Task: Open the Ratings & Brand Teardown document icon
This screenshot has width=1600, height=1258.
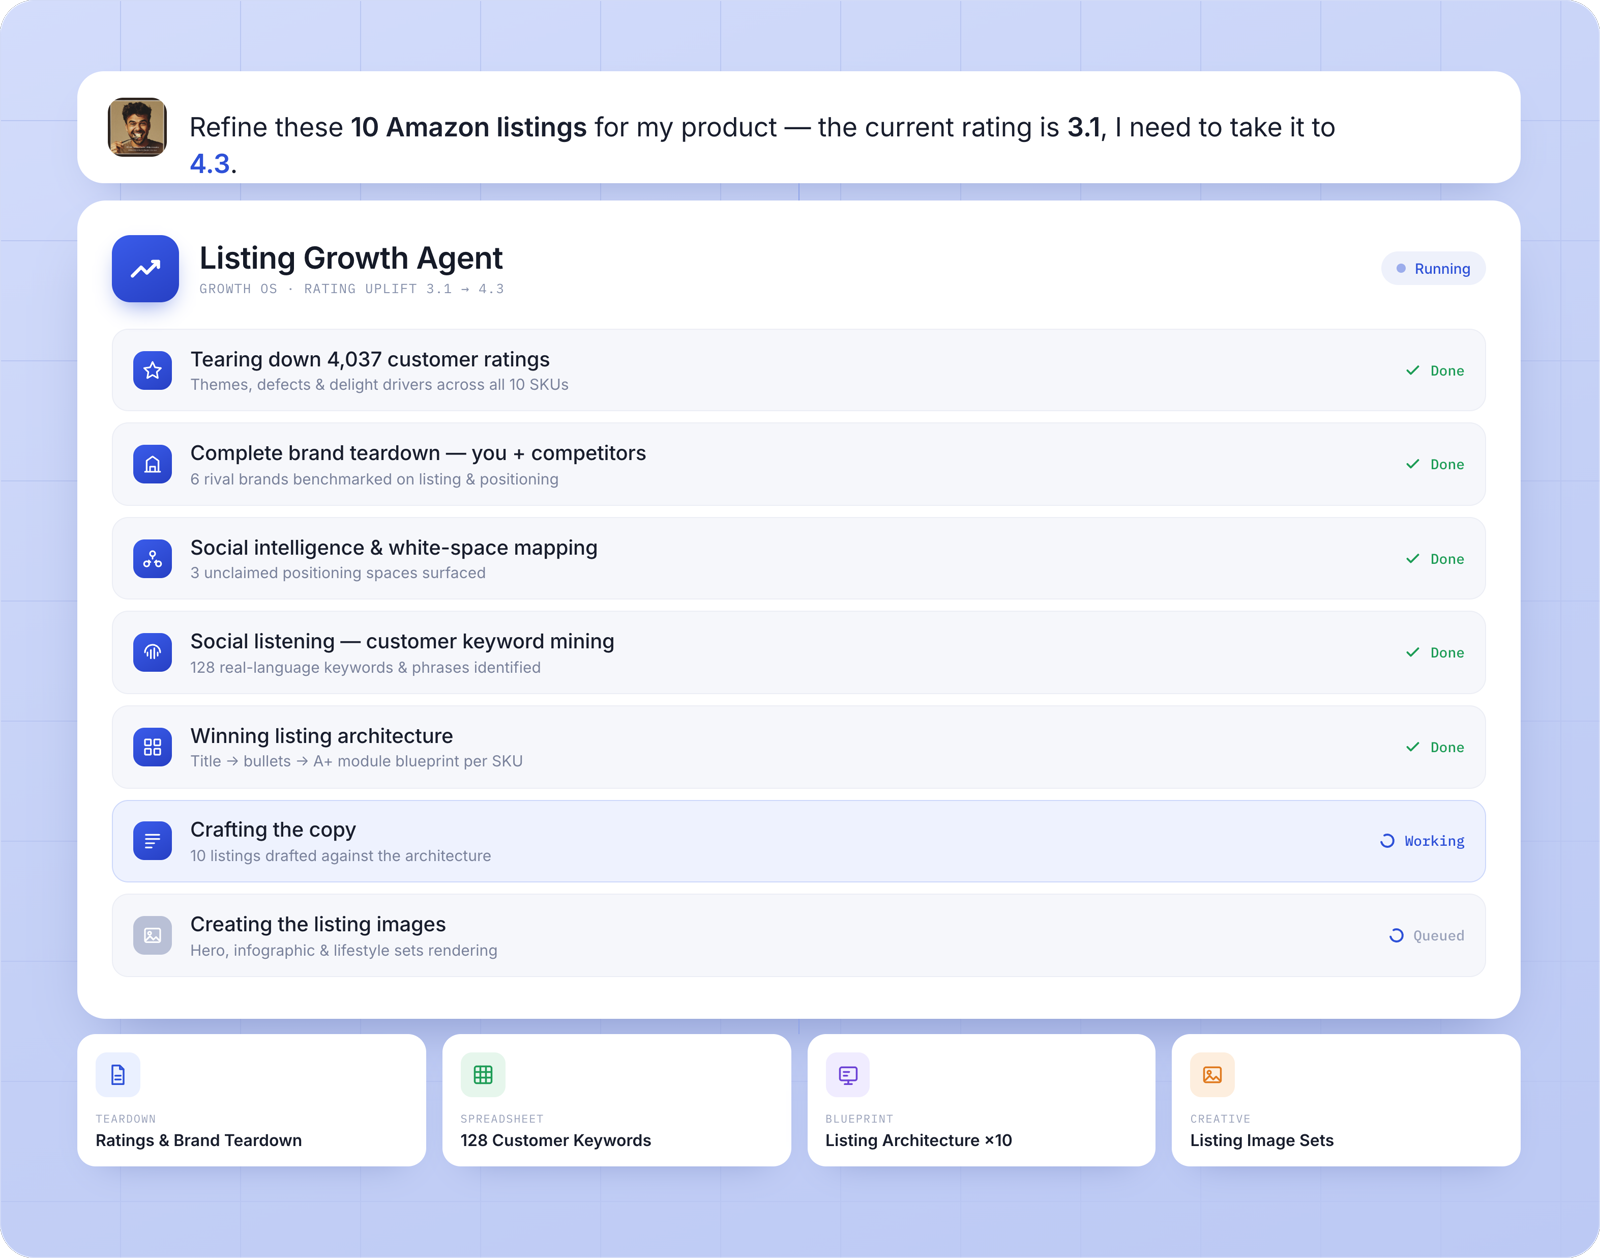Action: (x=118, y=1075)
